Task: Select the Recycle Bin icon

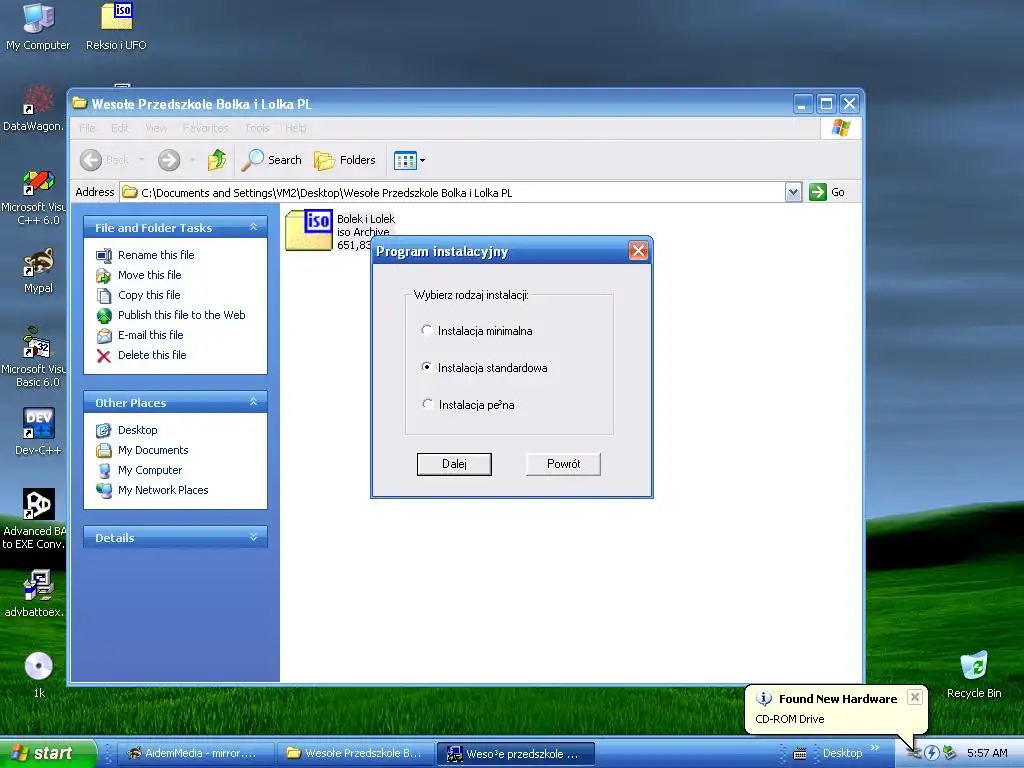Action: (x=974, y=675)
